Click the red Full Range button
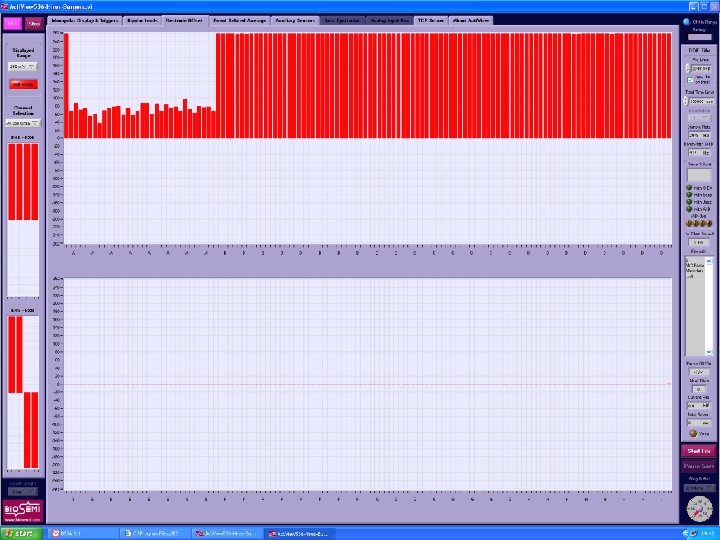This screenshot has height=540, width=720. (x=23, y=84)
